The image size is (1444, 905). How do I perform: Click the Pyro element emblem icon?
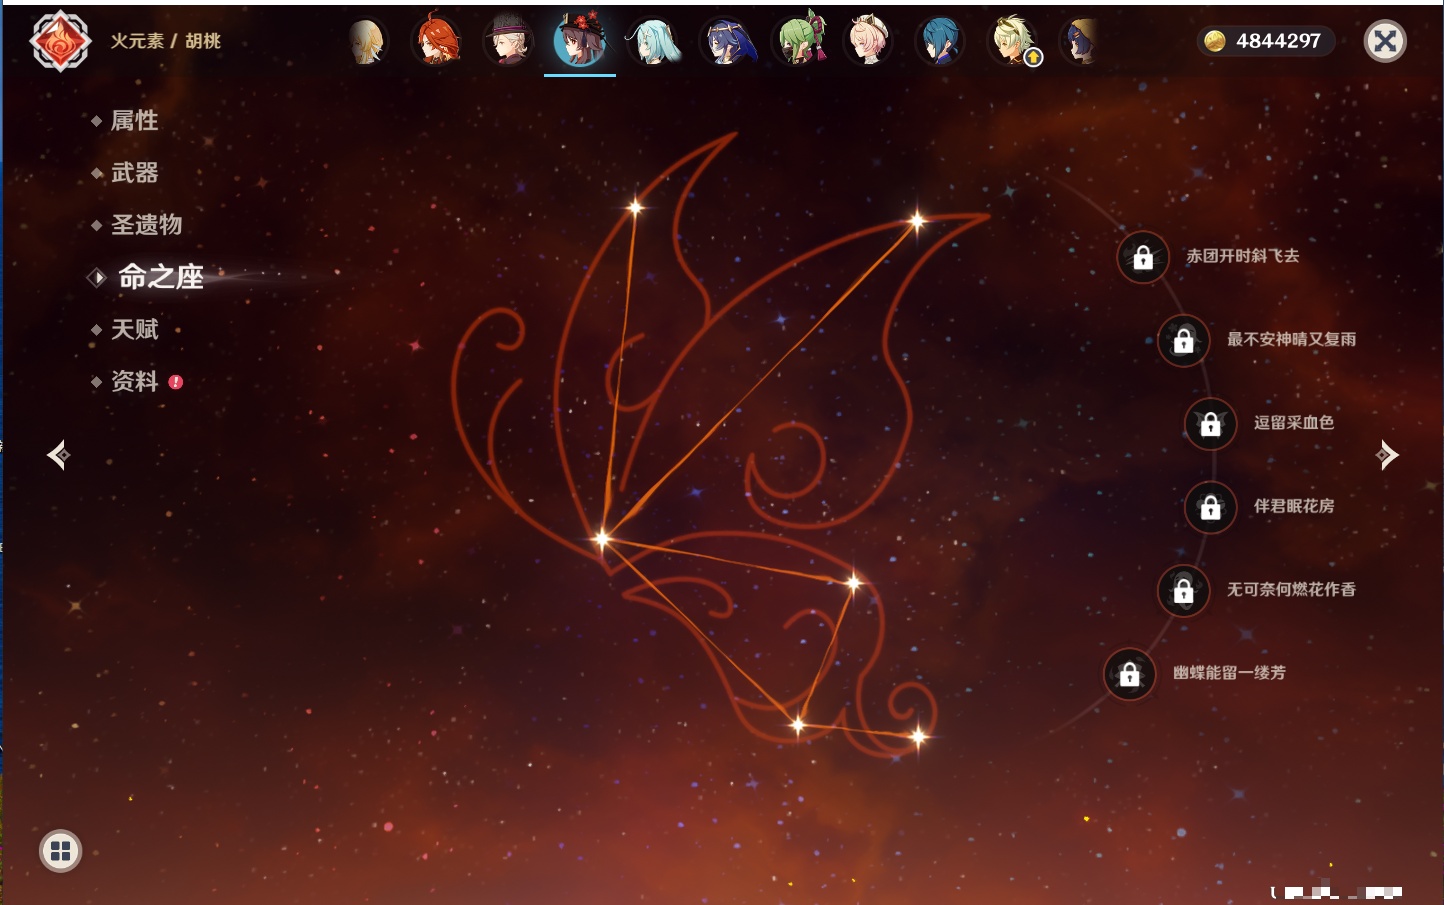pos(60,41)
